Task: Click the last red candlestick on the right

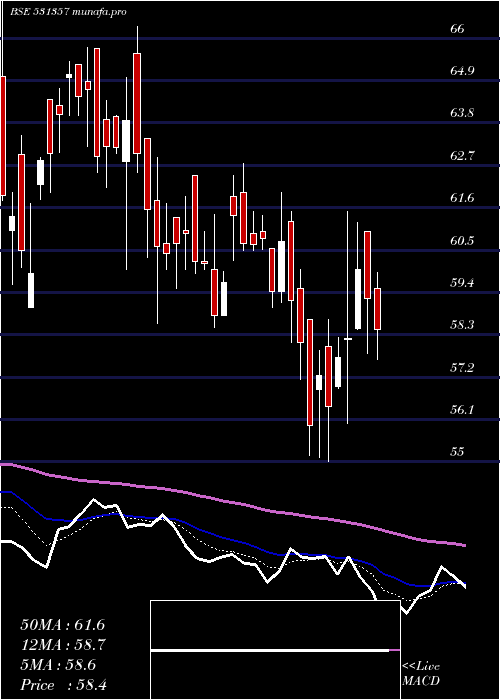Action: (378, 309)
